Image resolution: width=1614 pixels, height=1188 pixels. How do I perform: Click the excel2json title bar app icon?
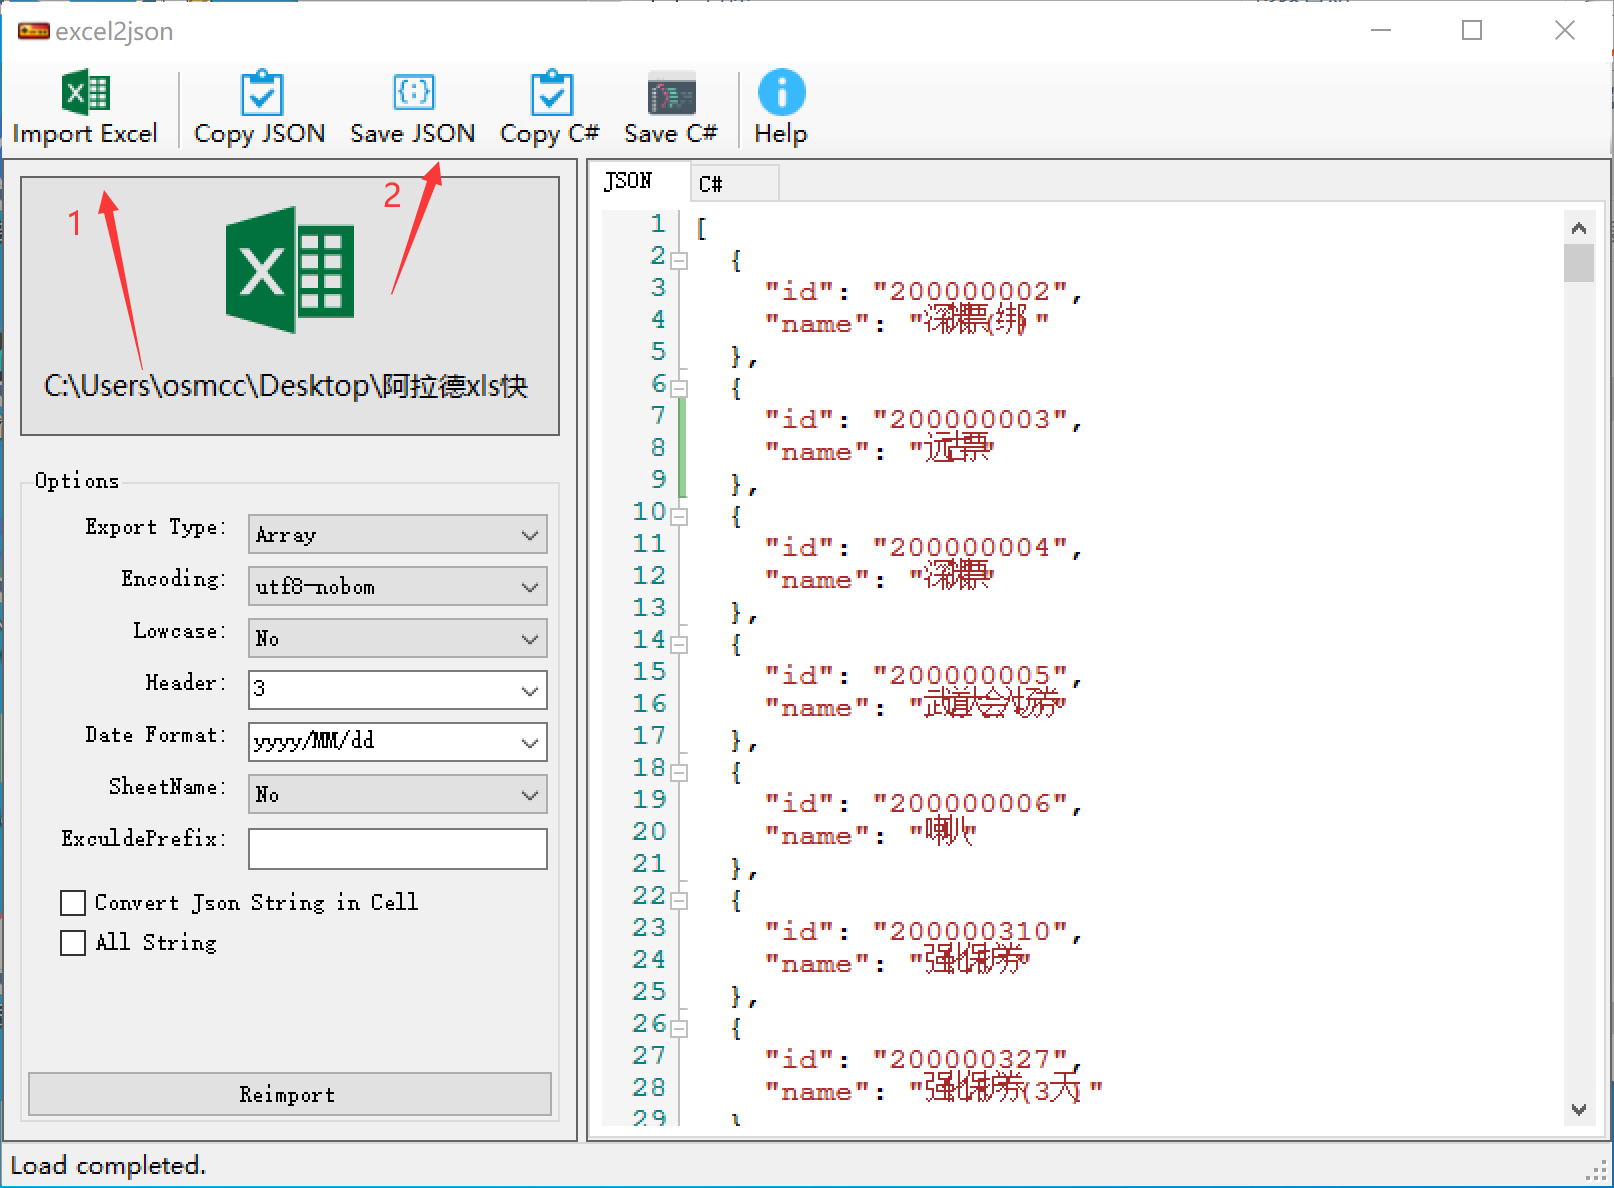(33, 31)
